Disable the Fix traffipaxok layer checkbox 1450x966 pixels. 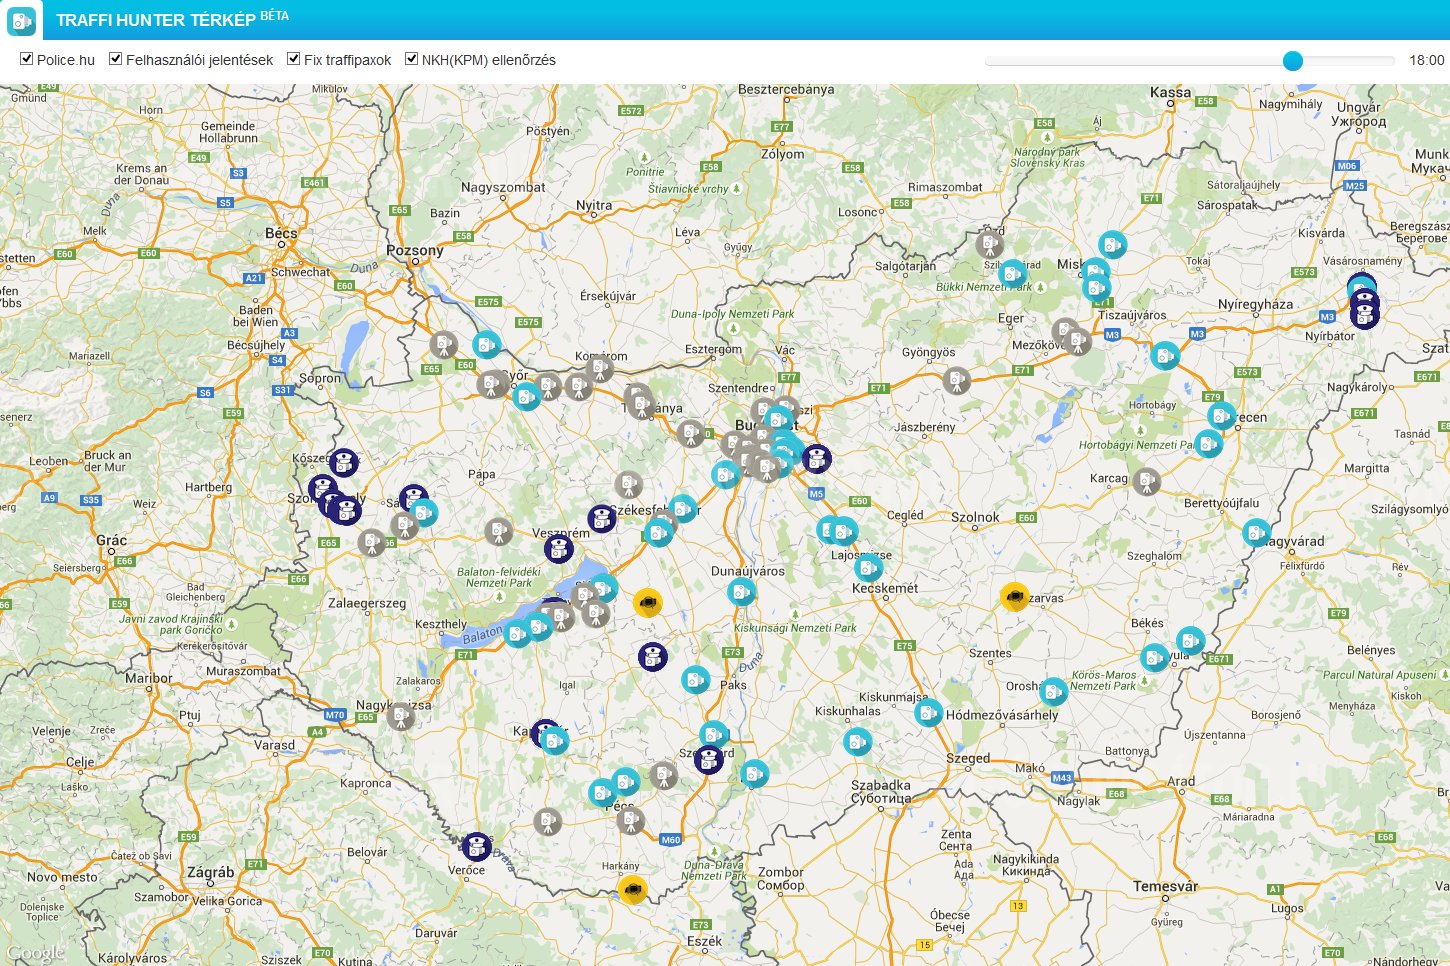(294, 59)
